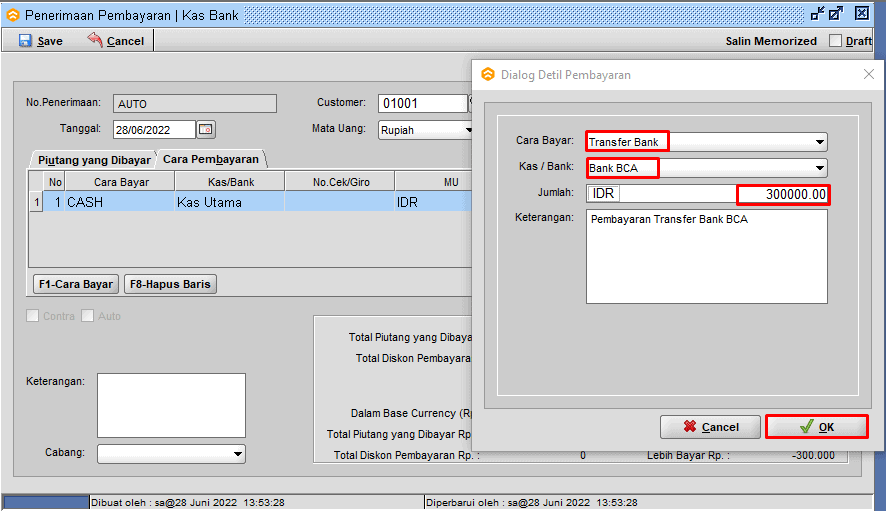The image size is (886, 511).
Task: Close the Dialog Detil Pembayaran
Action: click(869, 75)
